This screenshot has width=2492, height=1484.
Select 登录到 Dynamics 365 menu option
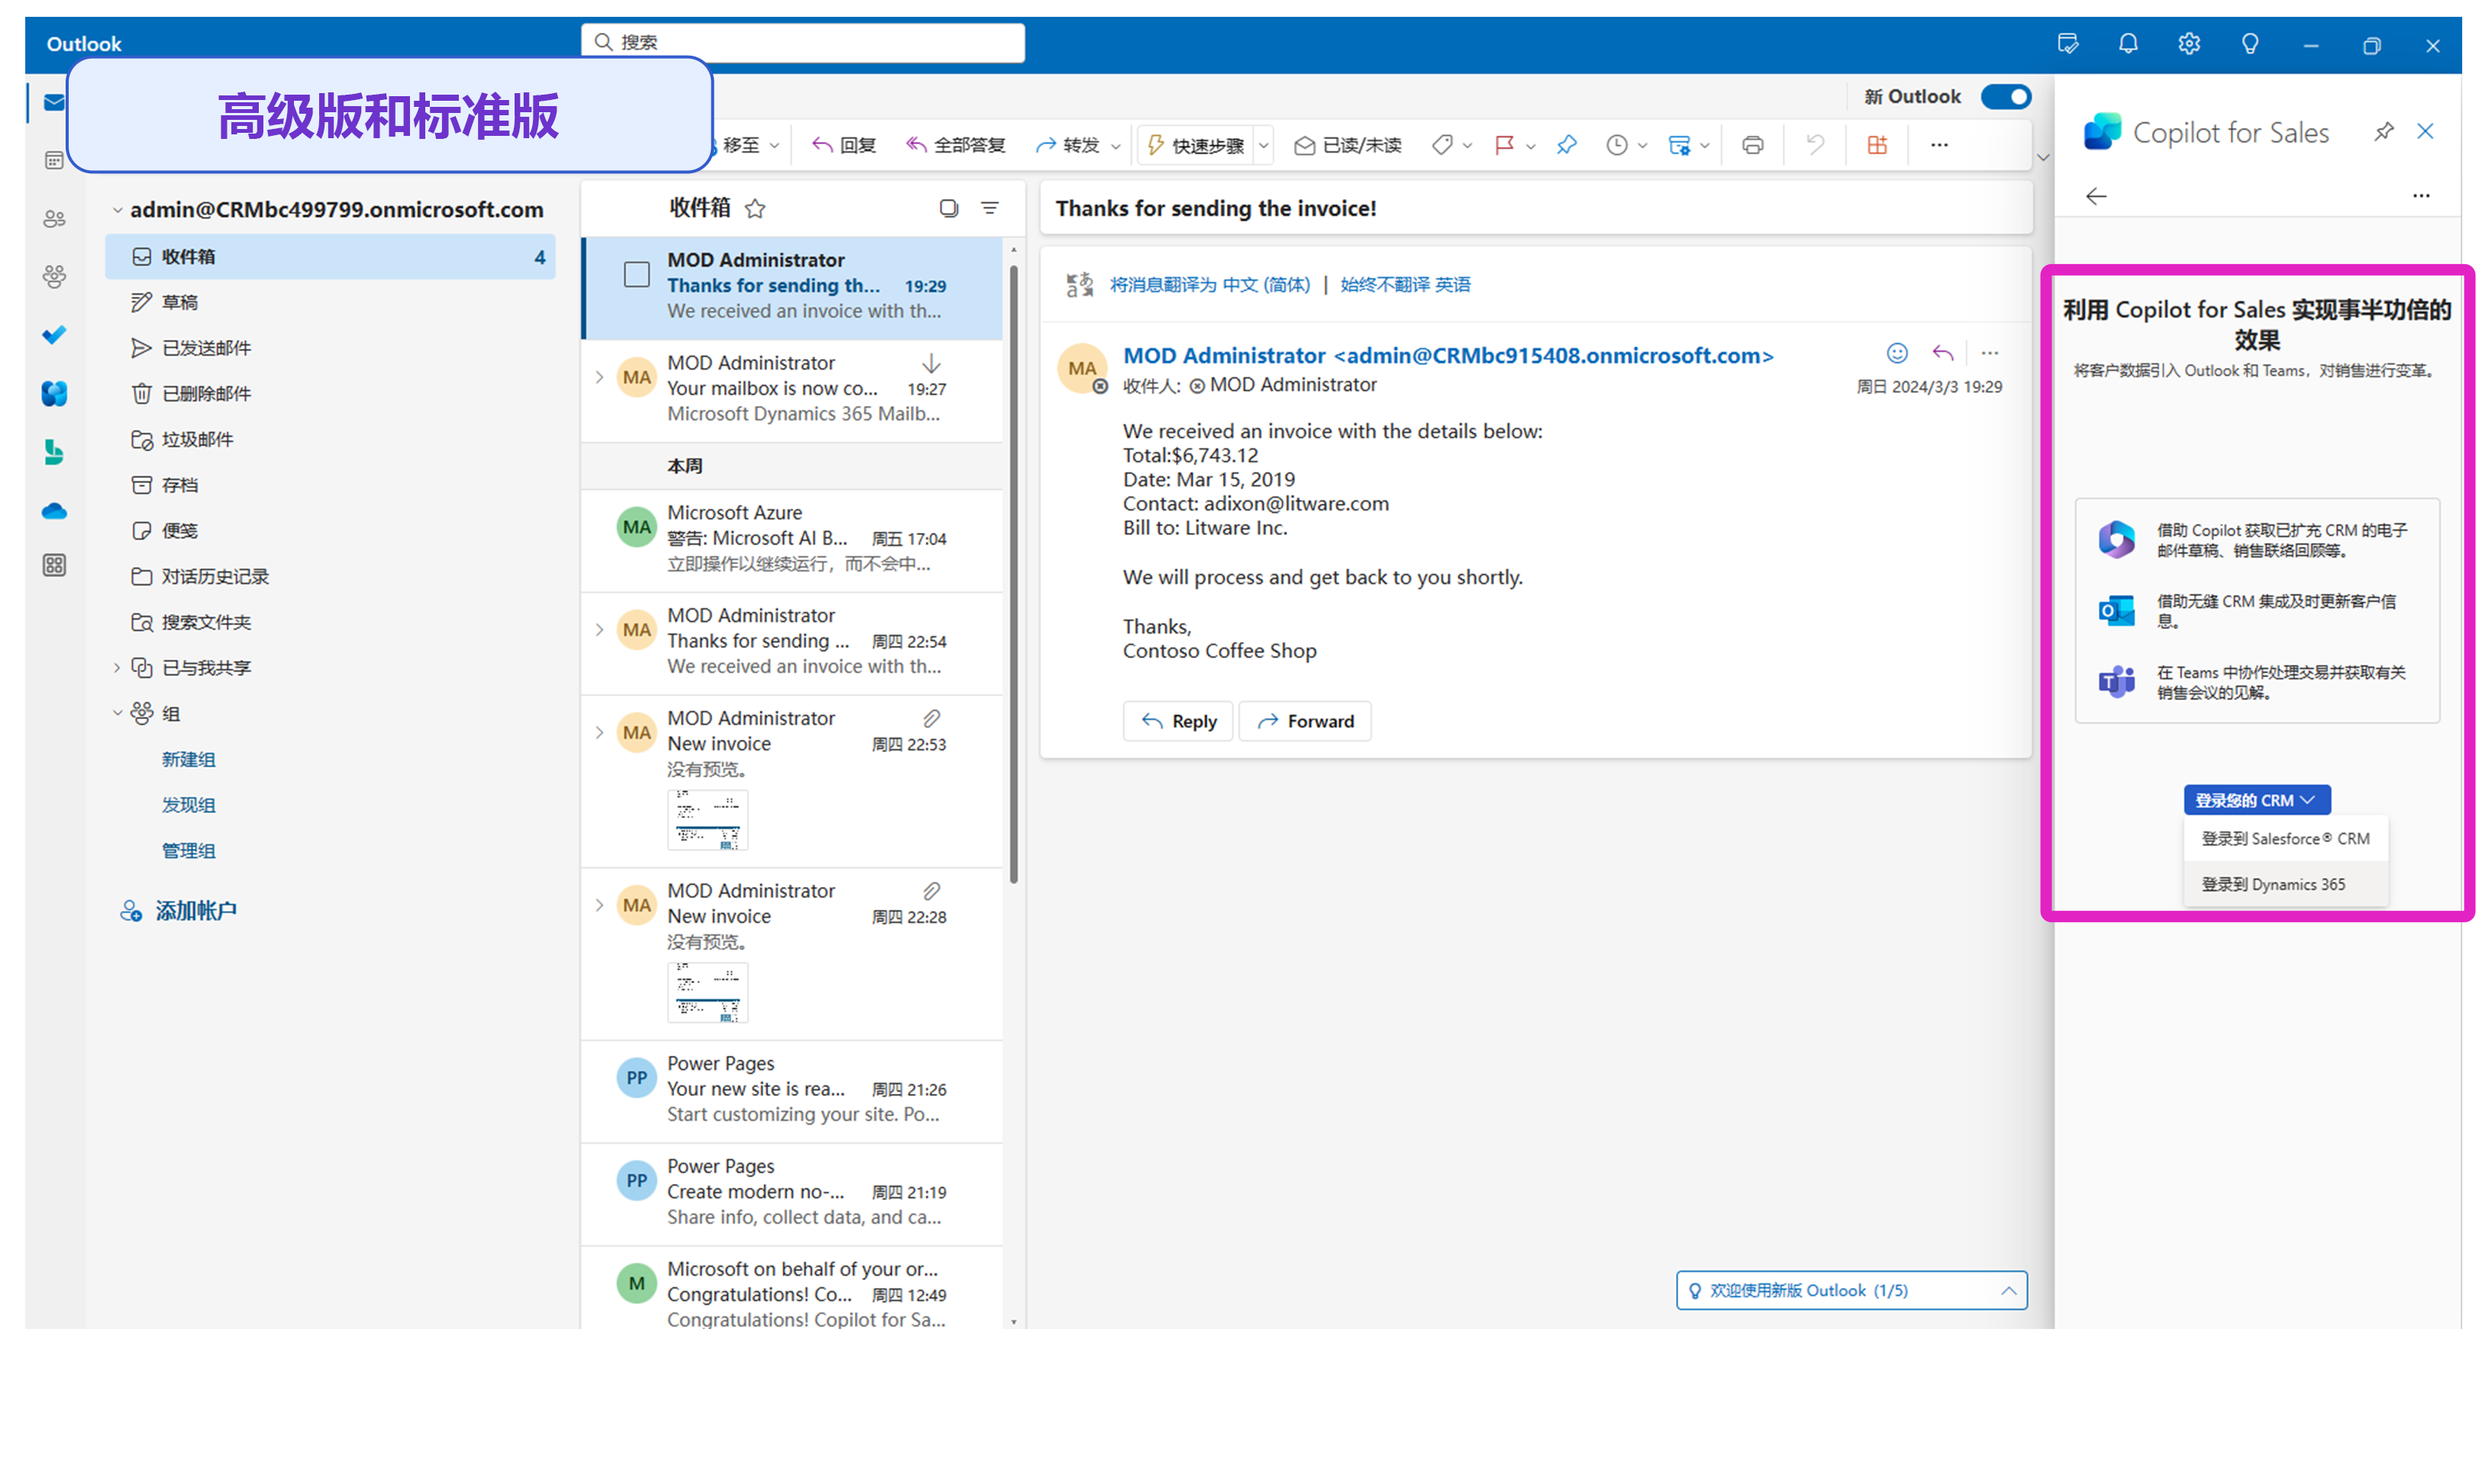tap(2272, 884)
